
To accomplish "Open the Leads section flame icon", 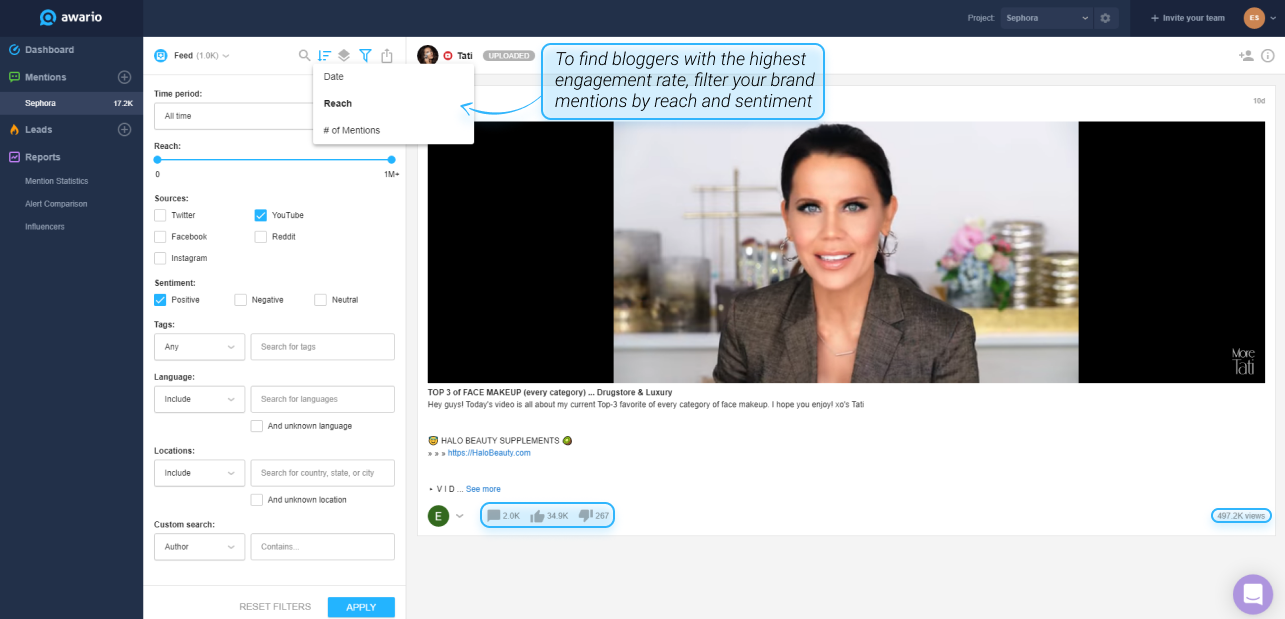I will point(15,129).
